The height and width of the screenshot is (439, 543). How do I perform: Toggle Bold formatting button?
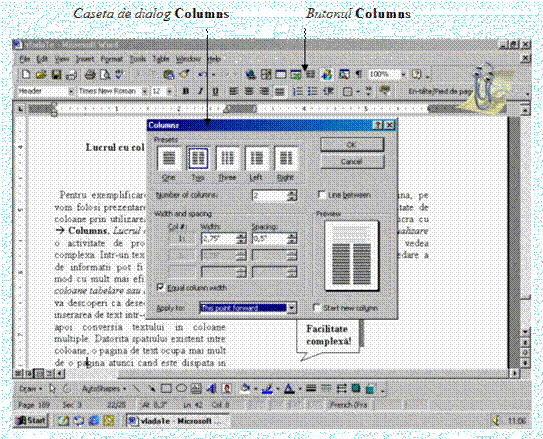tap(186, 91)
